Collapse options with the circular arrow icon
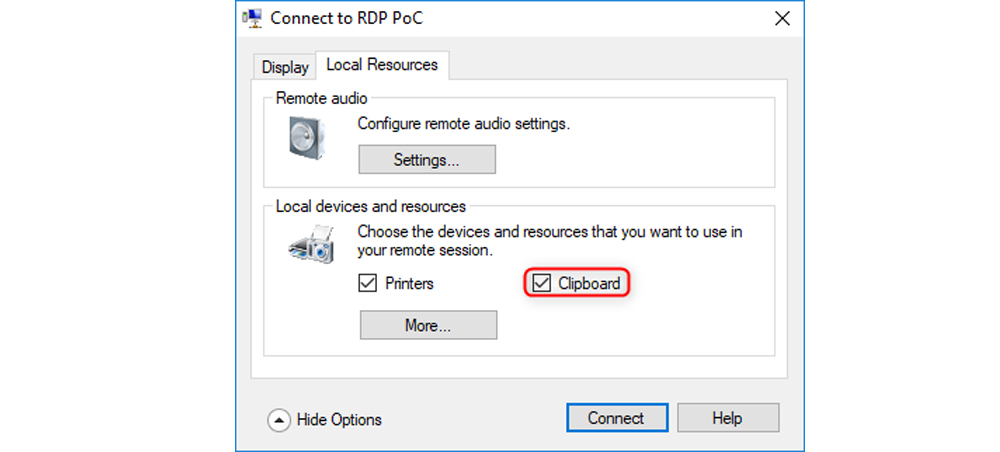1000x452 pixels. pos(278,420)
